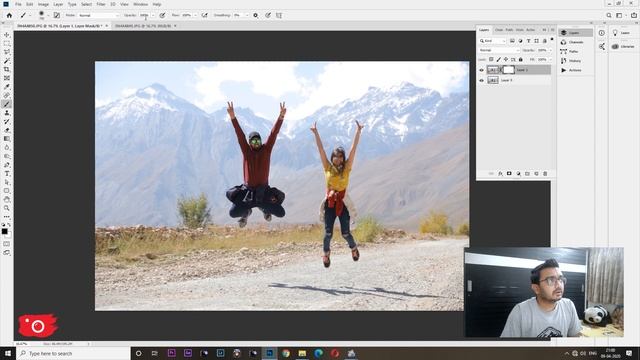Toggle lock image pixels brush icon
Screen dimensions: 640x360
point(498,60)
